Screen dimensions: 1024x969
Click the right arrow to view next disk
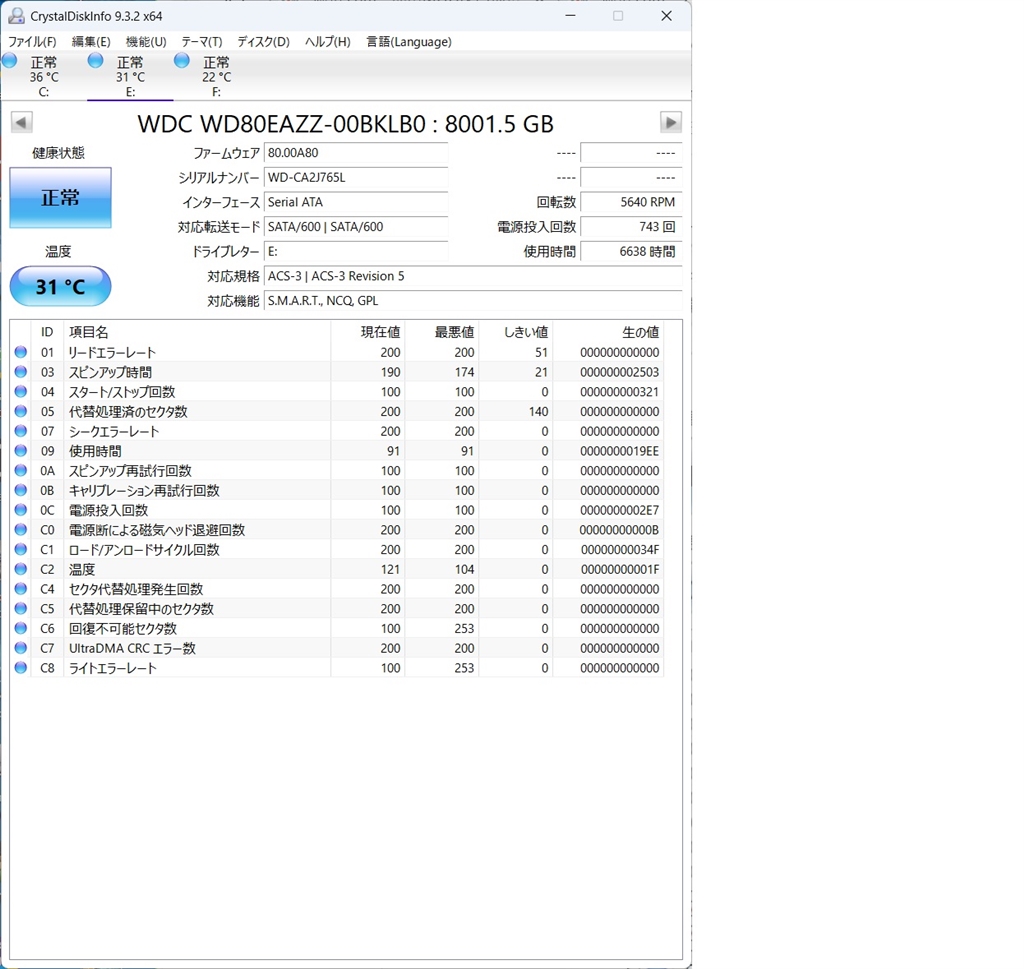click(670, 122)
